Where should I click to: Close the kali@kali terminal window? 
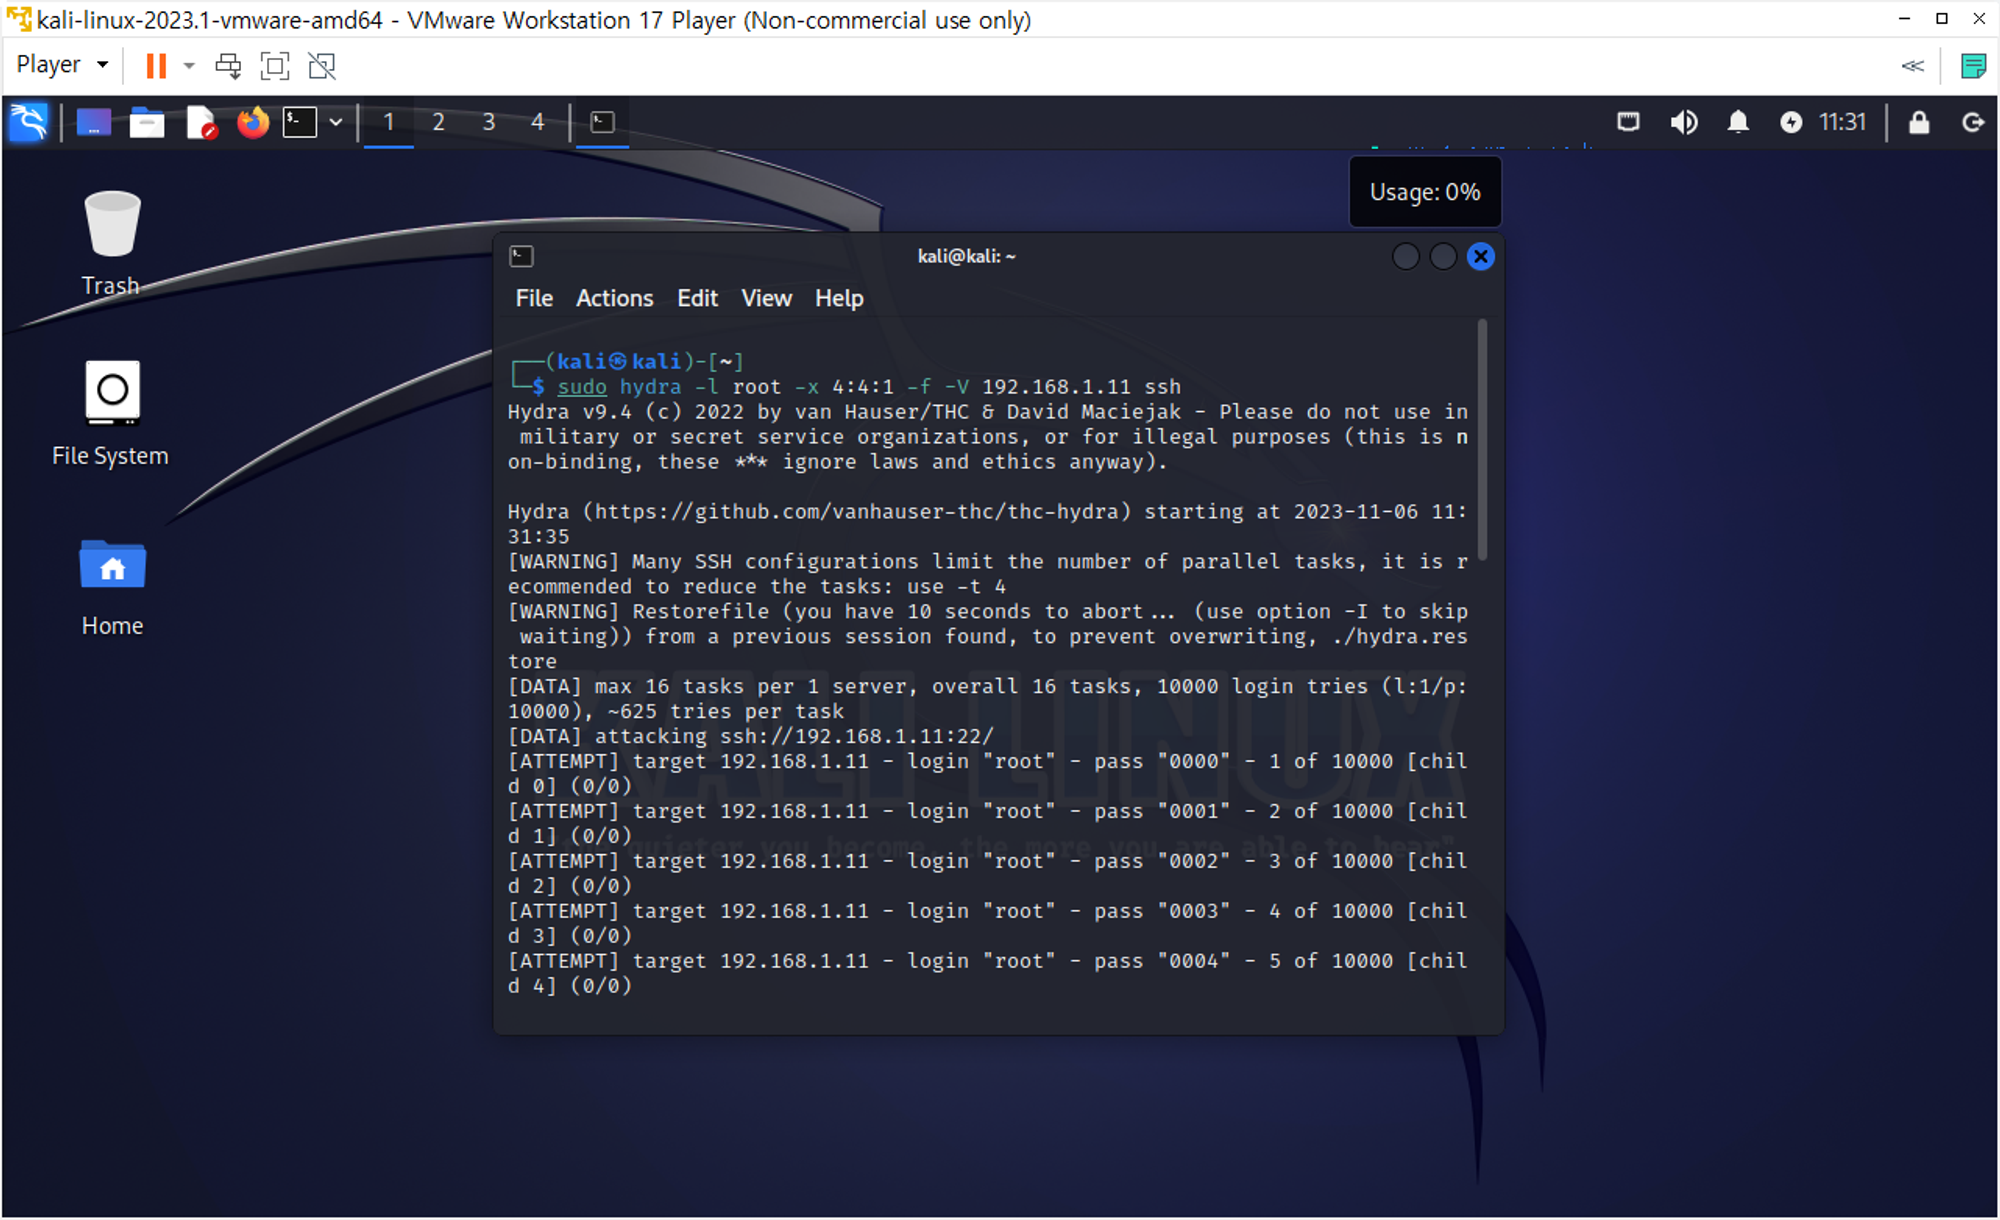[1481, 257]
